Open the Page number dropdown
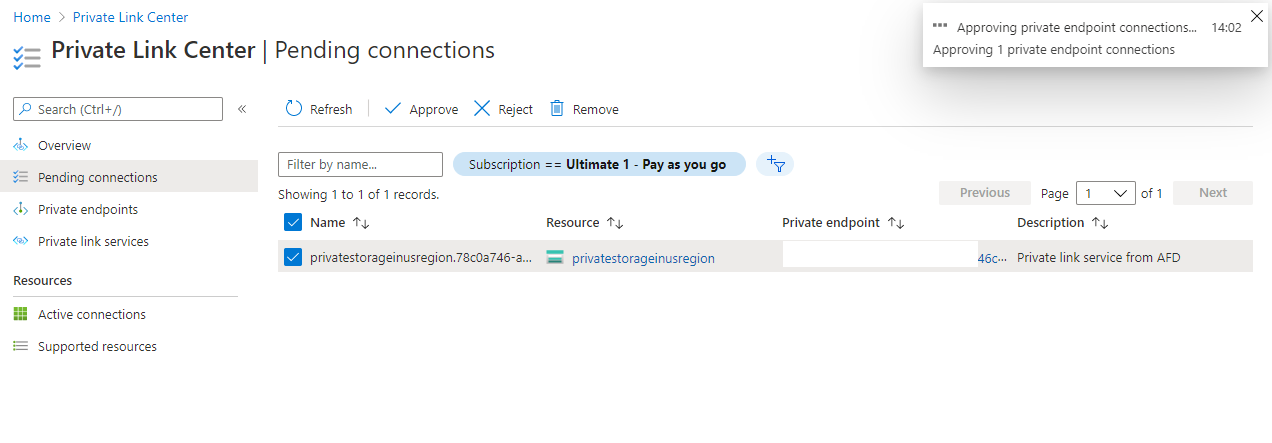 [1106, 193]
